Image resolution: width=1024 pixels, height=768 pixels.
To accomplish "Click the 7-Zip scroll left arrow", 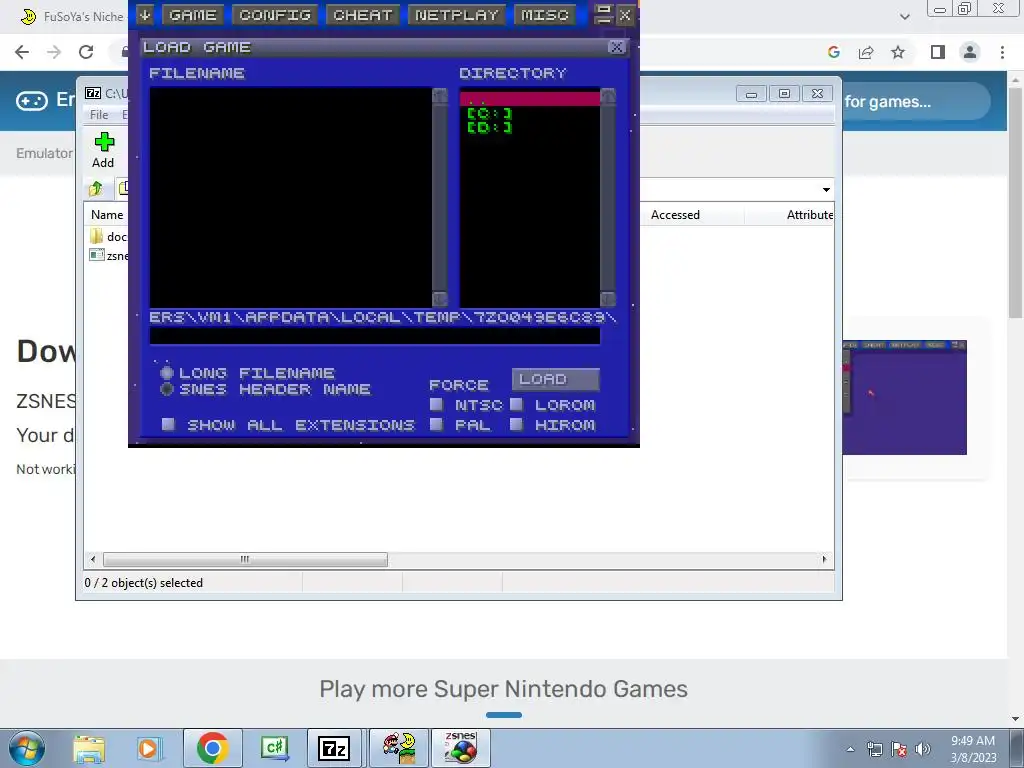I will 93,560.
